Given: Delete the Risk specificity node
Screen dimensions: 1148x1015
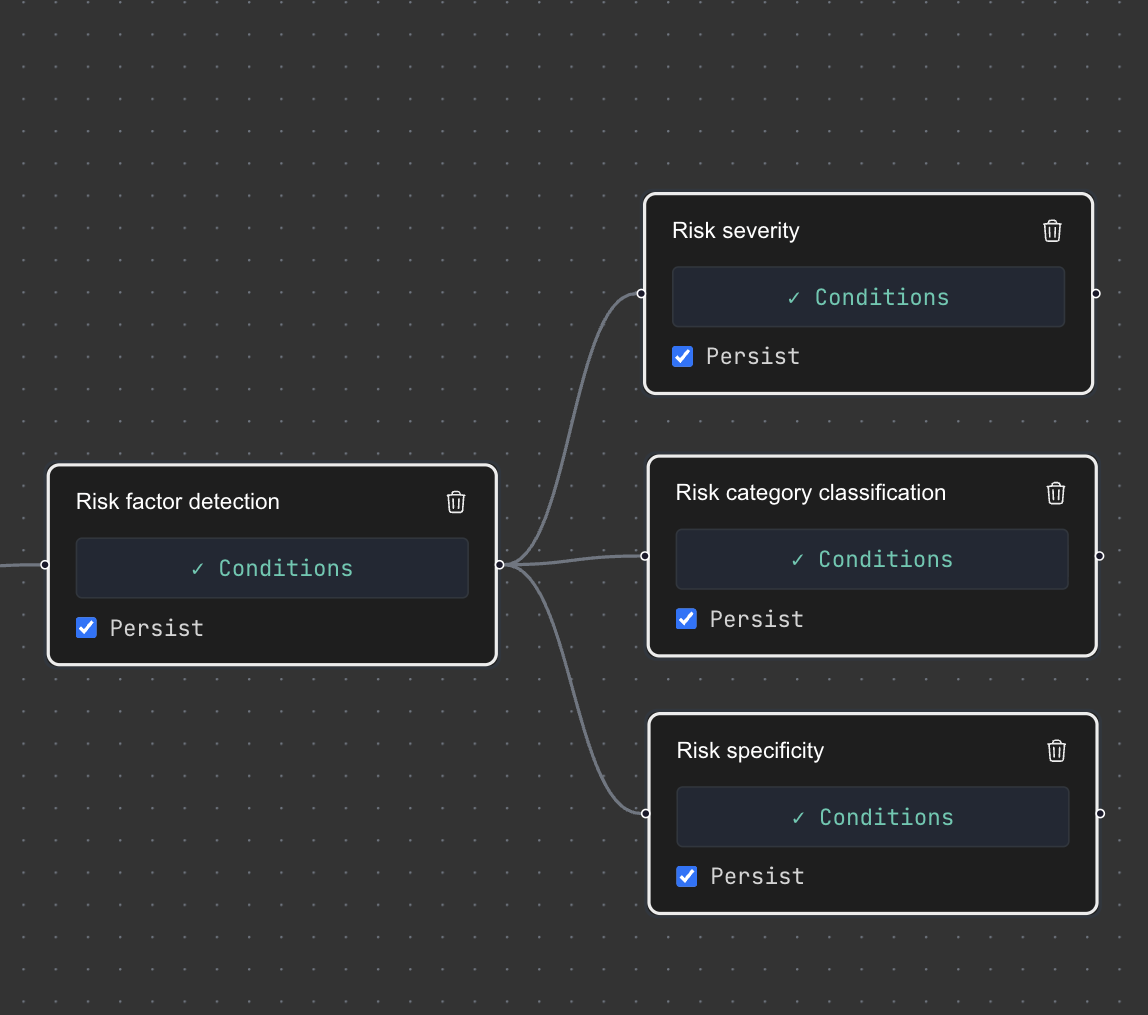Looking at the screenshot, I should pos(1056,751).
